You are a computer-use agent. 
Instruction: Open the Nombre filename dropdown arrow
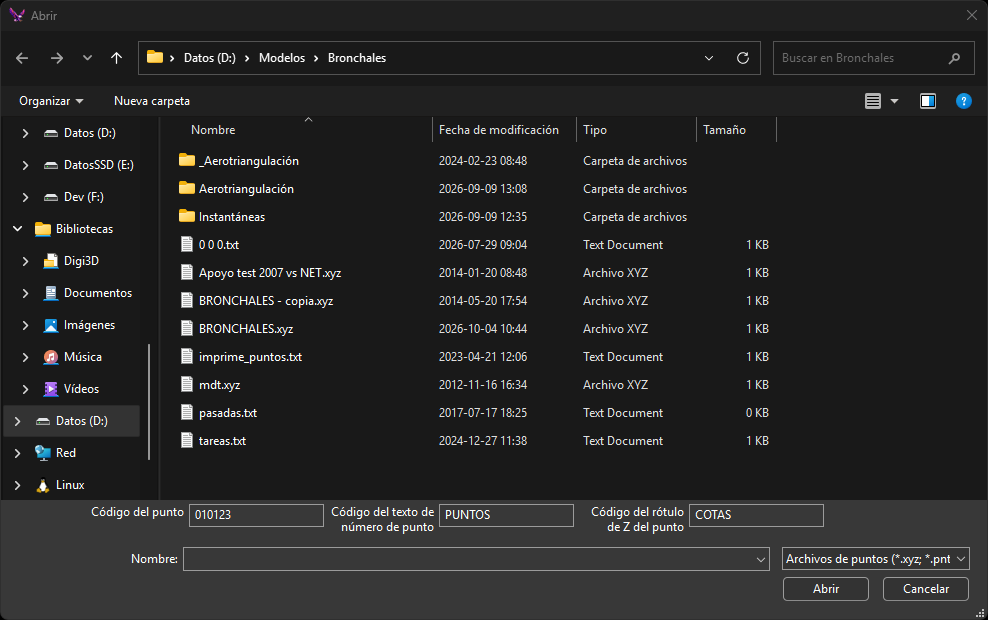761,560
